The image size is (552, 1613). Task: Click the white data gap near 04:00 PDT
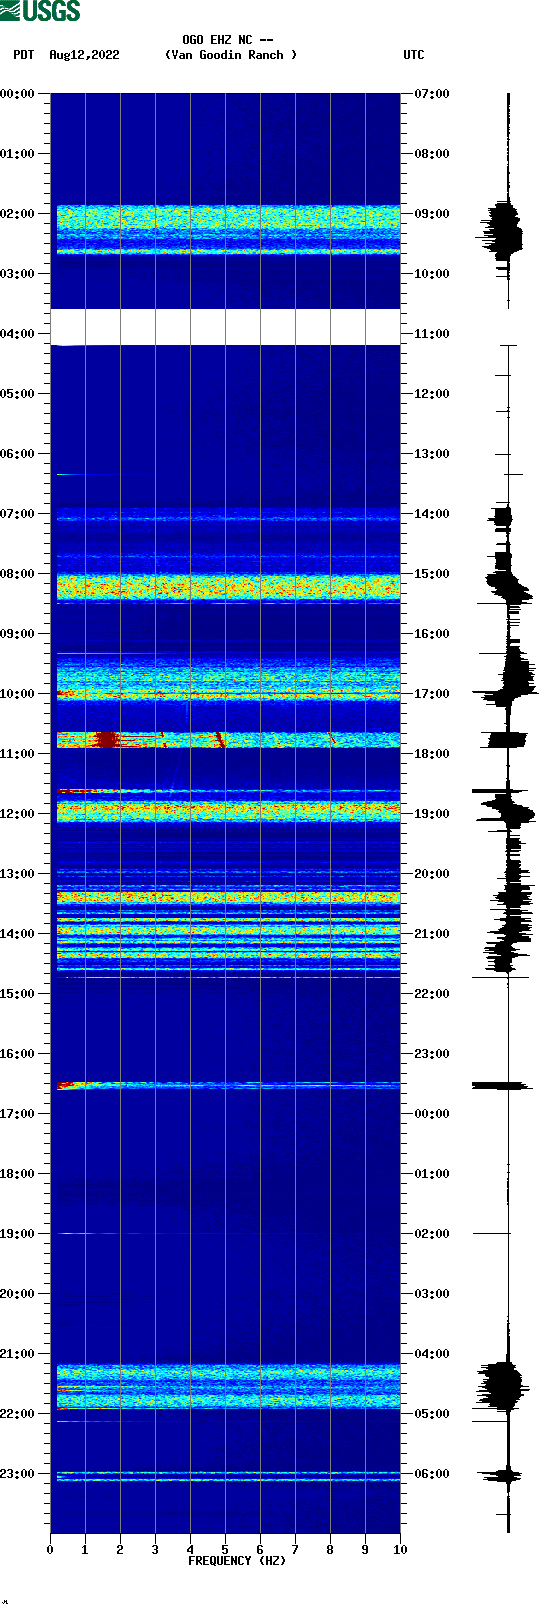pos(225,327)
